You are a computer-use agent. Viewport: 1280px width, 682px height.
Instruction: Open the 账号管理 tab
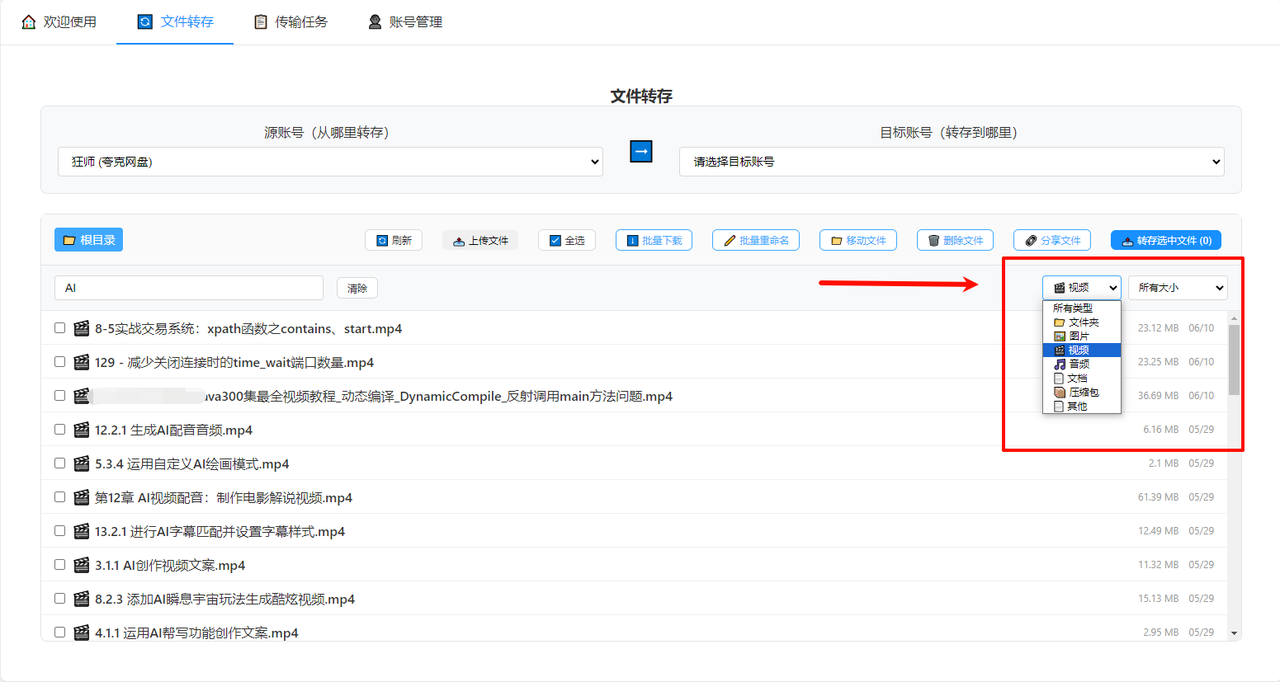[x=404, y=21]
